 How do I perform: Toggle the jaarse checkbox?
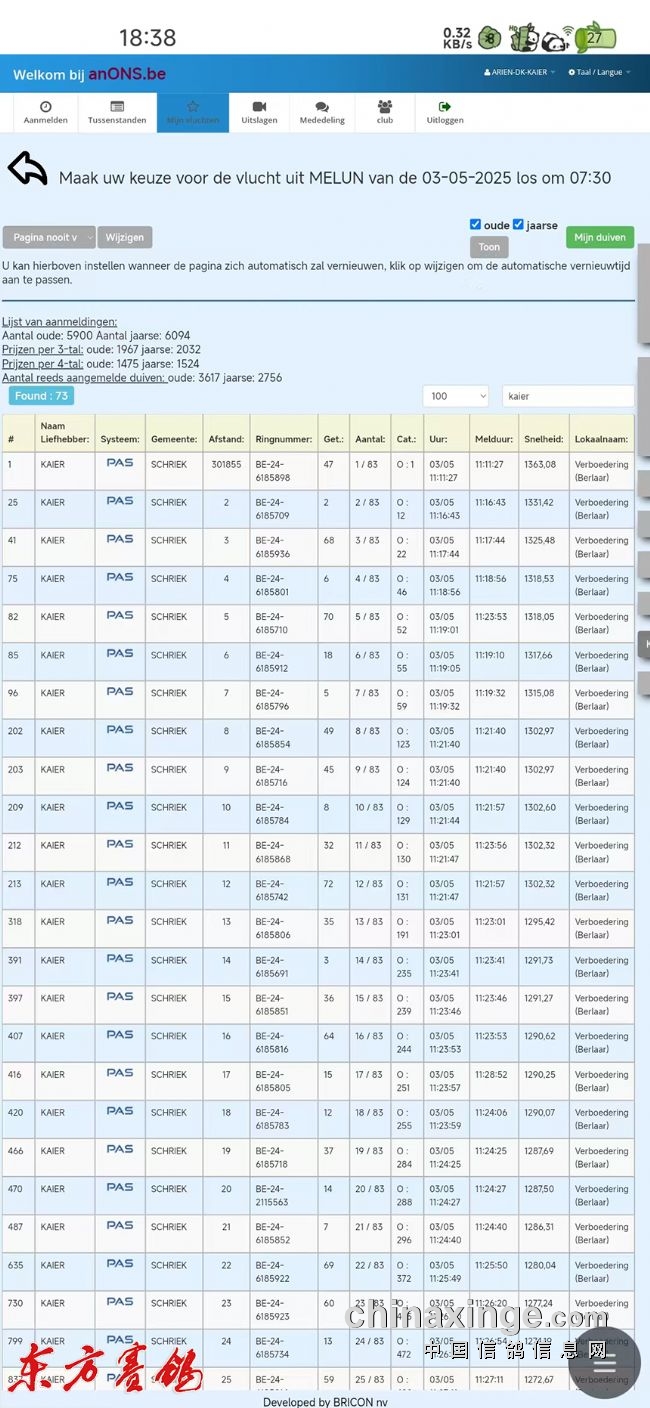pyautogui.click(x=519, y=225)
